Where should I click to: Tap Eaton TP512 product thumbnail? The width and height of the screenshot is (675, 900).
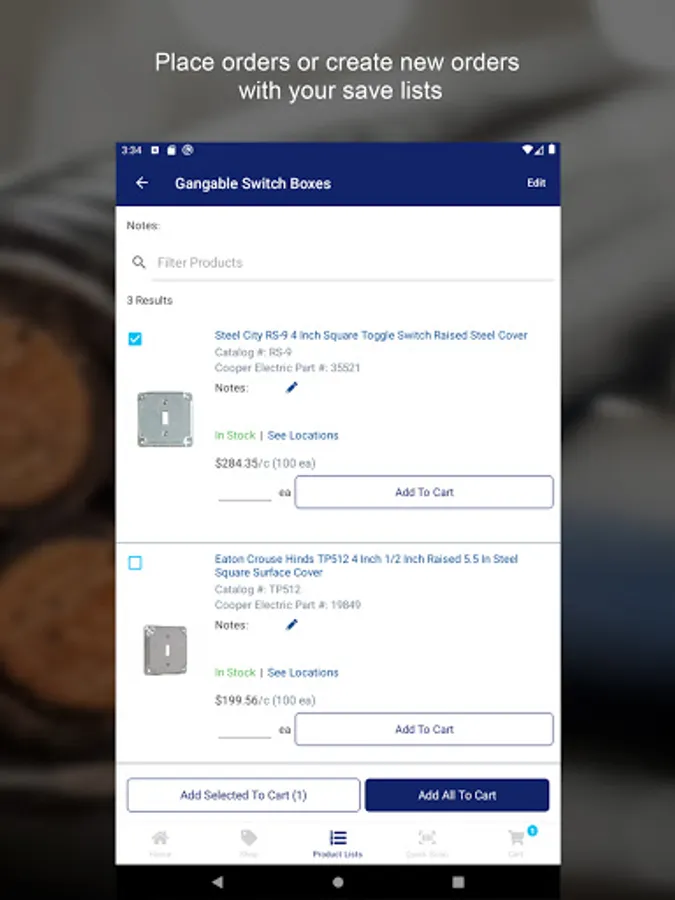point(165,650)
